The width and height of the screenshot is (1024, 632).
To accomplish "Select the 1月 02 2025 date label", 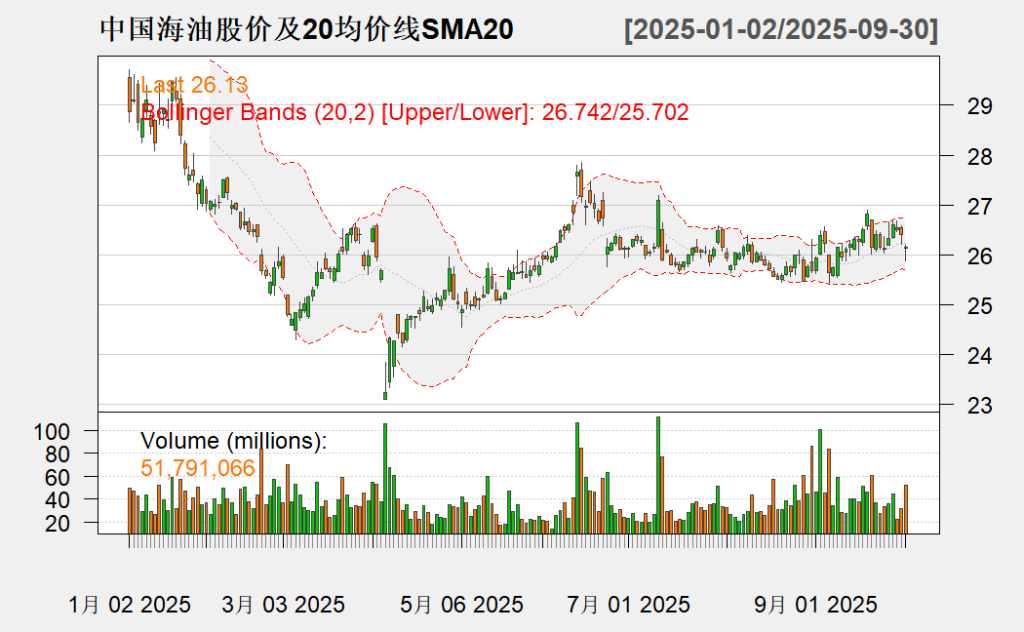I will coord(129,605).
